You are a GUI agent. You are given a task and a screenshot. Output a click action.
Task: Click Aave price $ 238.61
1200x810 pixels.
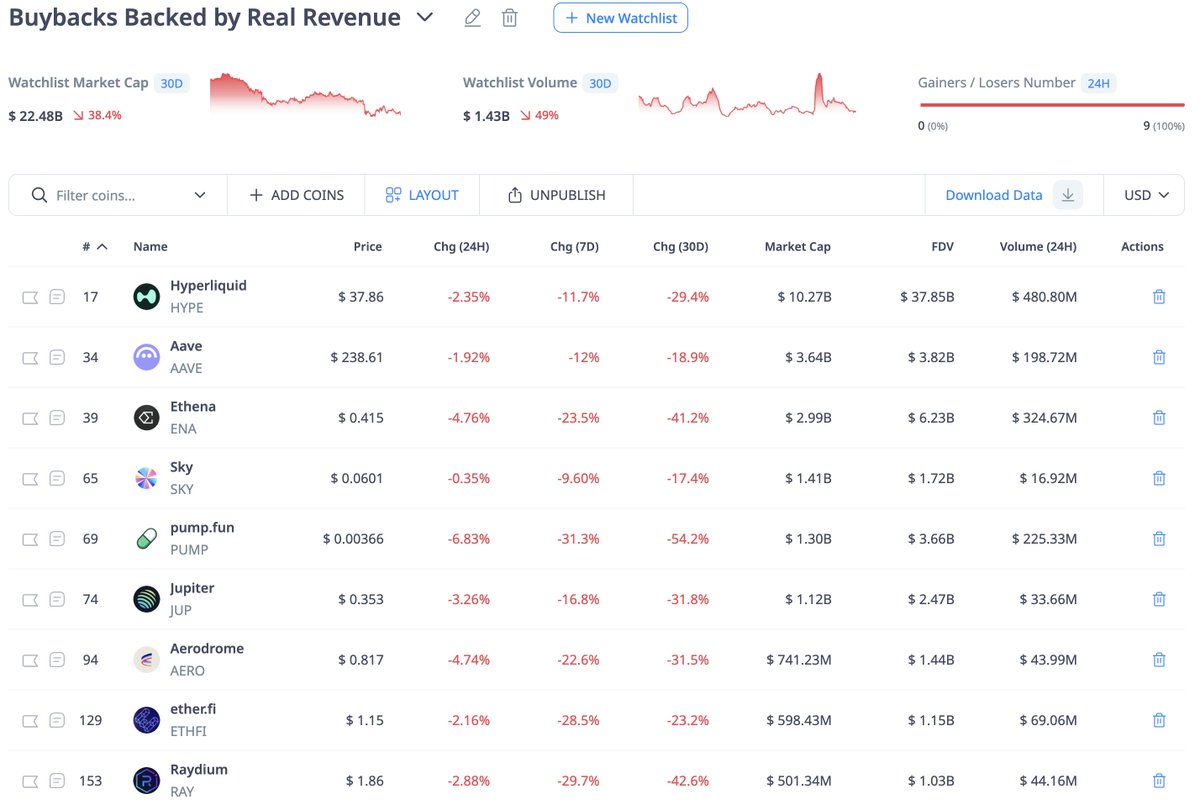click(357, 357)
